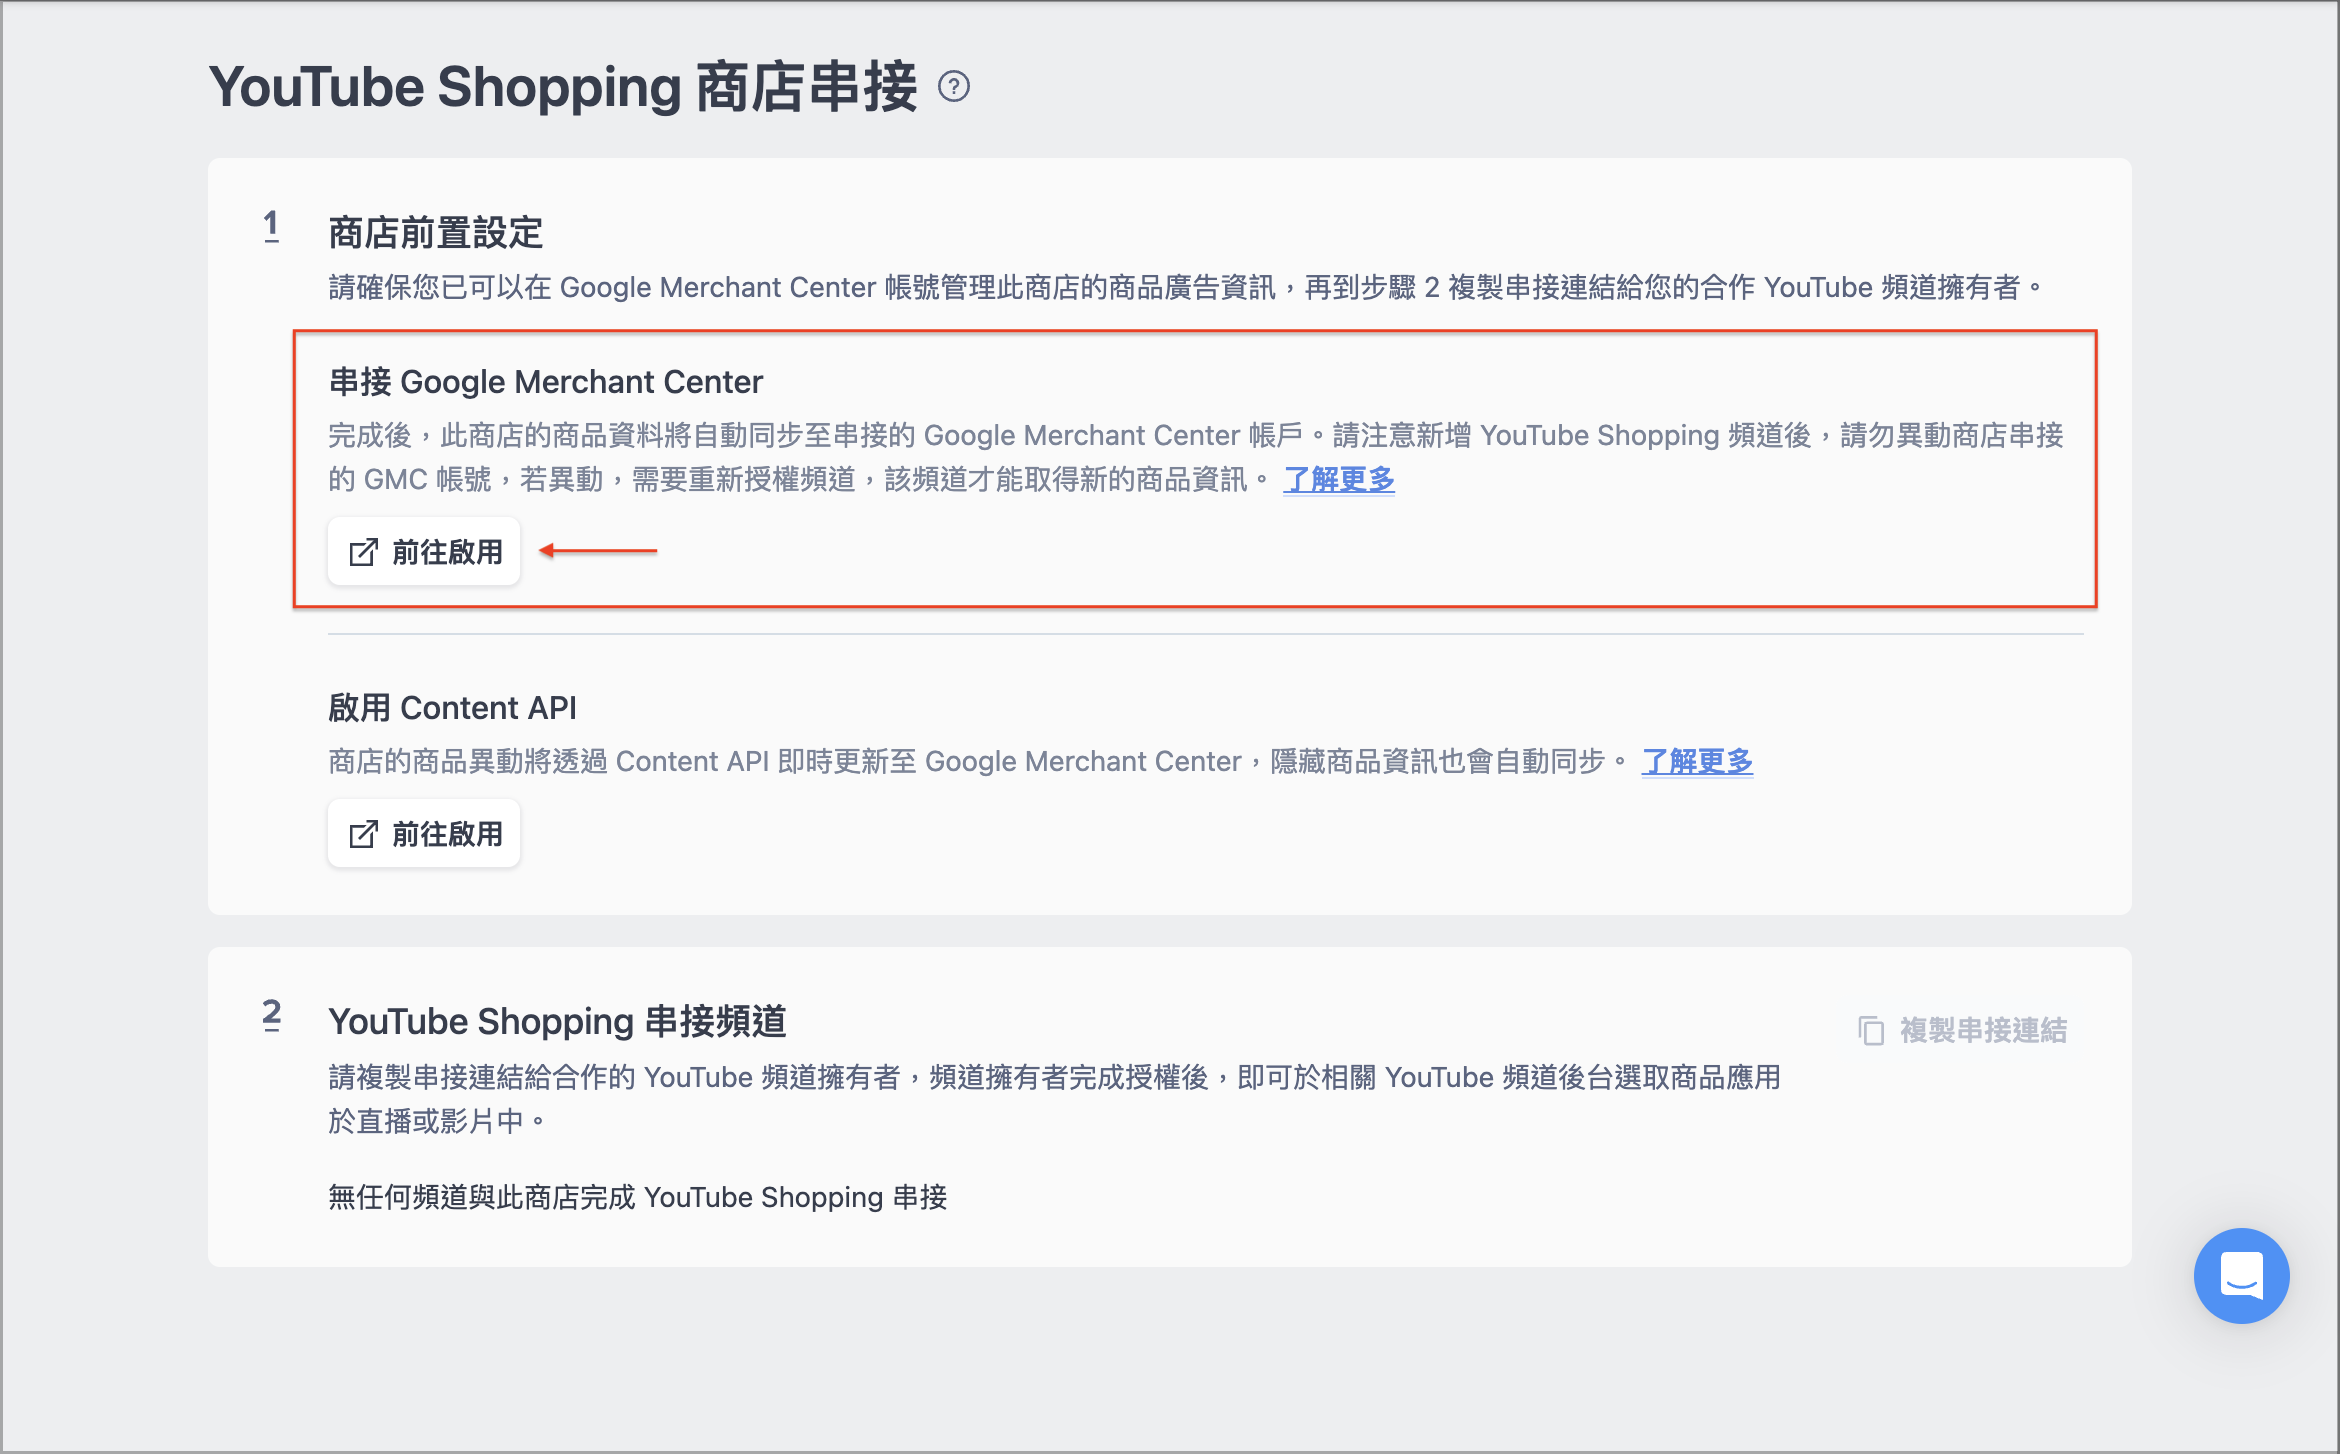
Task: Click the YouTube Shopping 串接頻道 heading
Action: (x=557, y=1022)
